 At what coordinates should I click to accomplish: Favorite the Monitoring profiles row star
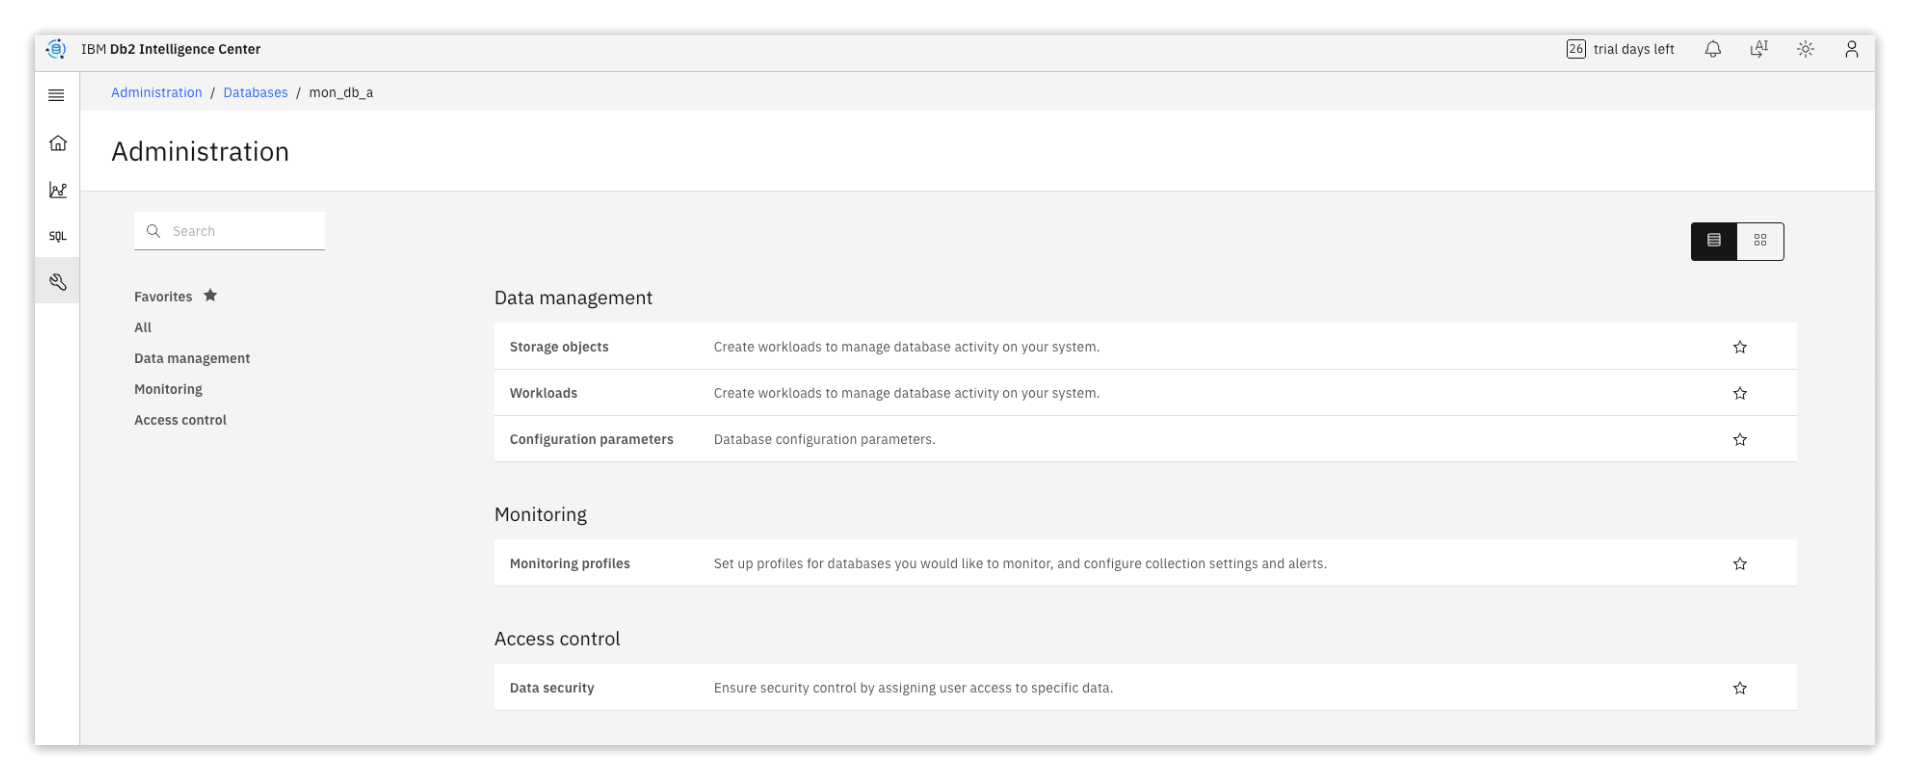(1740, 564)
